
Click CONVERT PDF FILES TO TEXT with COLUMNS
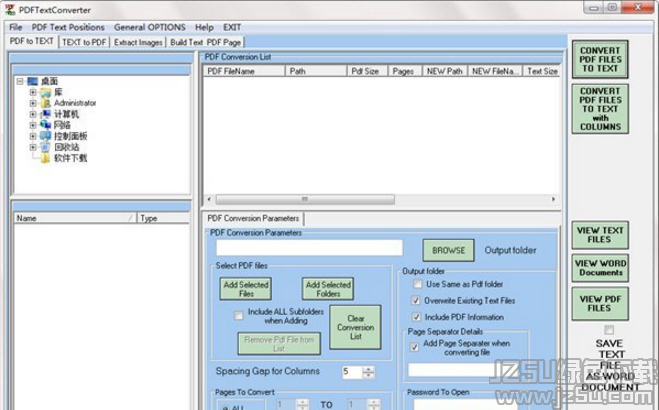pos(600,109)
